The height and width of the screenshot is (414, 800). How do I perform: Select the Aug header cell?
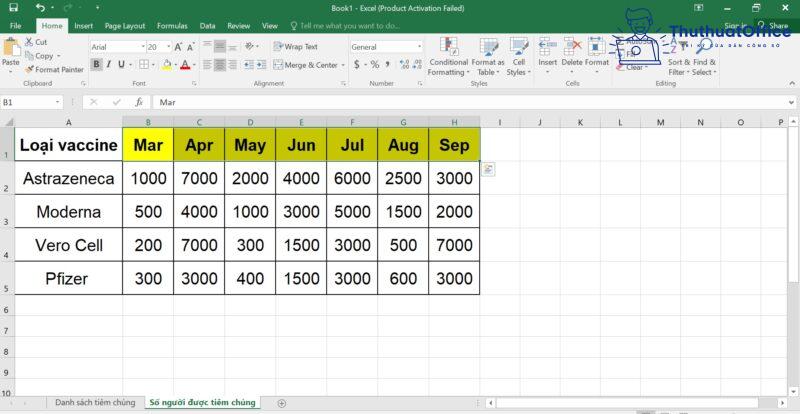403,144
